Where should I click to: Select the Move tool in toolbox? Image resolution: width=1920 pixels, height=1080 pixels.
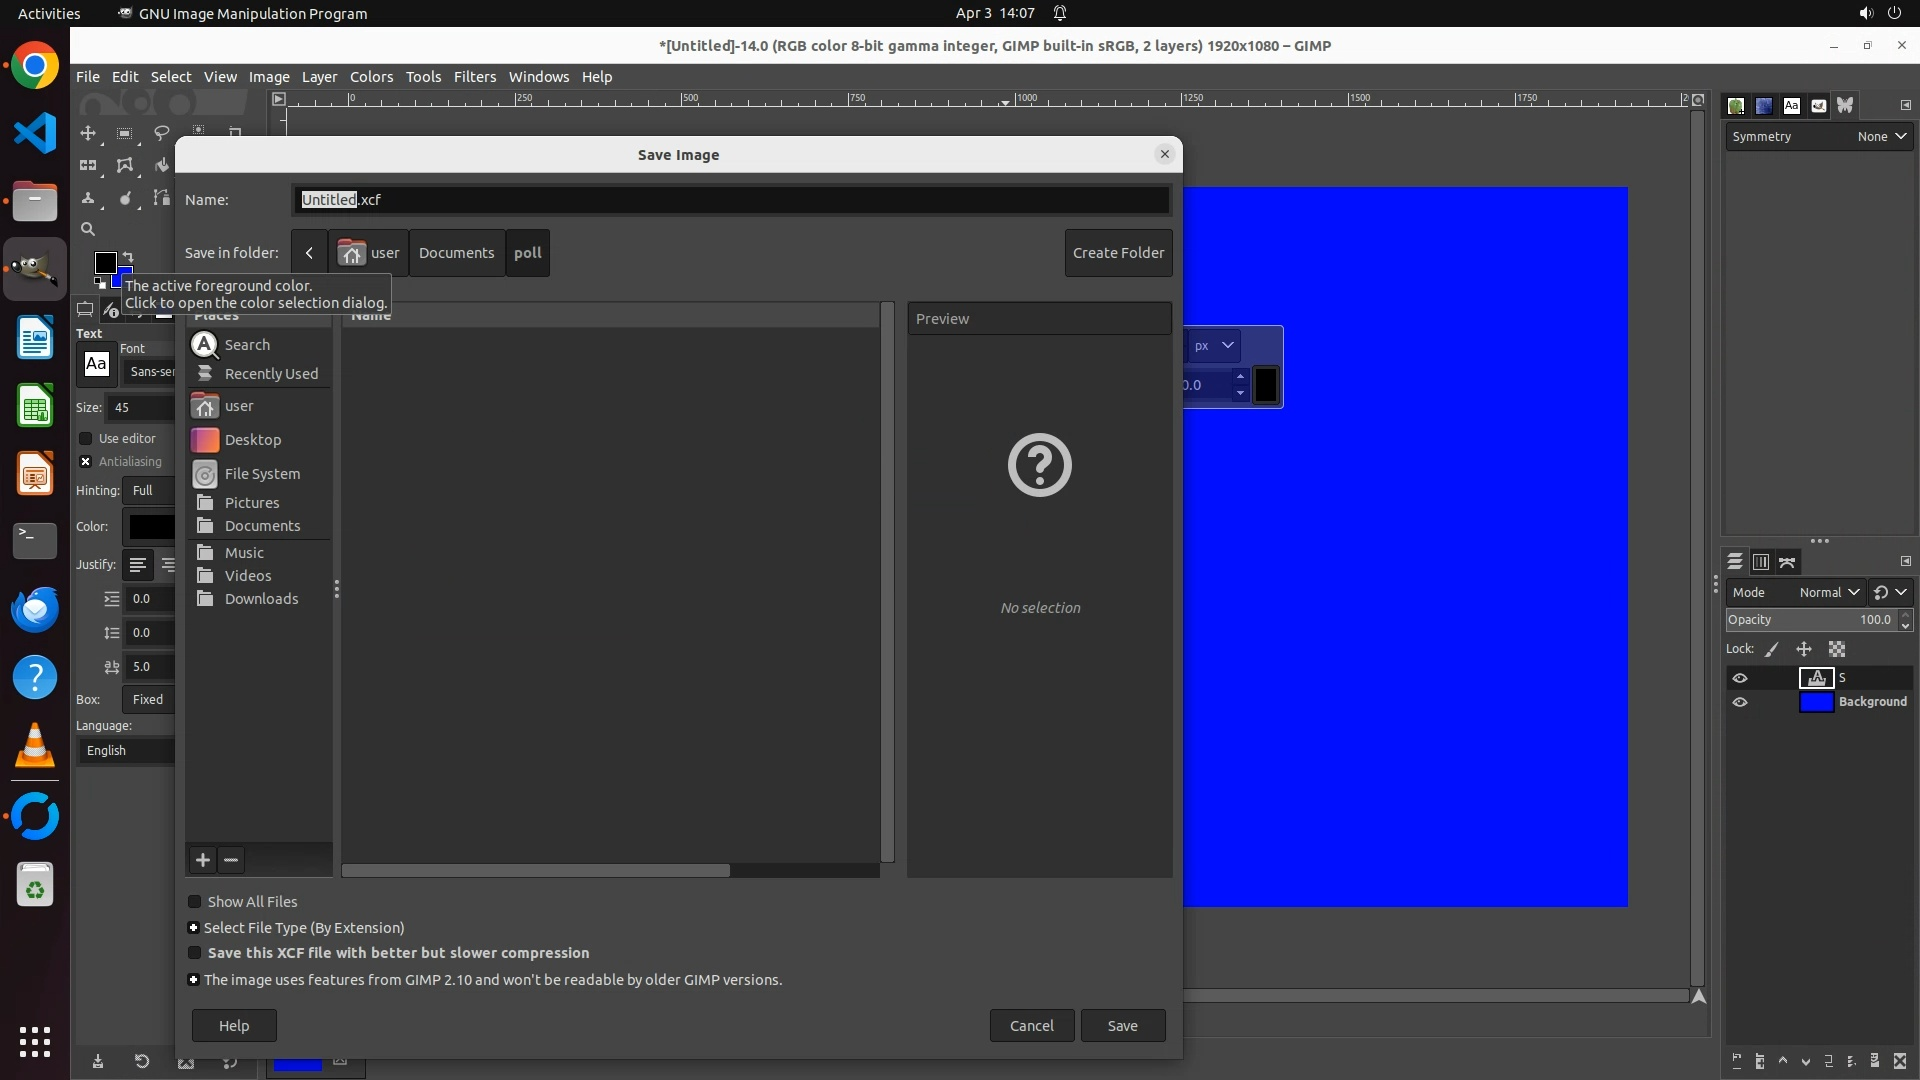[x=88, y=133]
